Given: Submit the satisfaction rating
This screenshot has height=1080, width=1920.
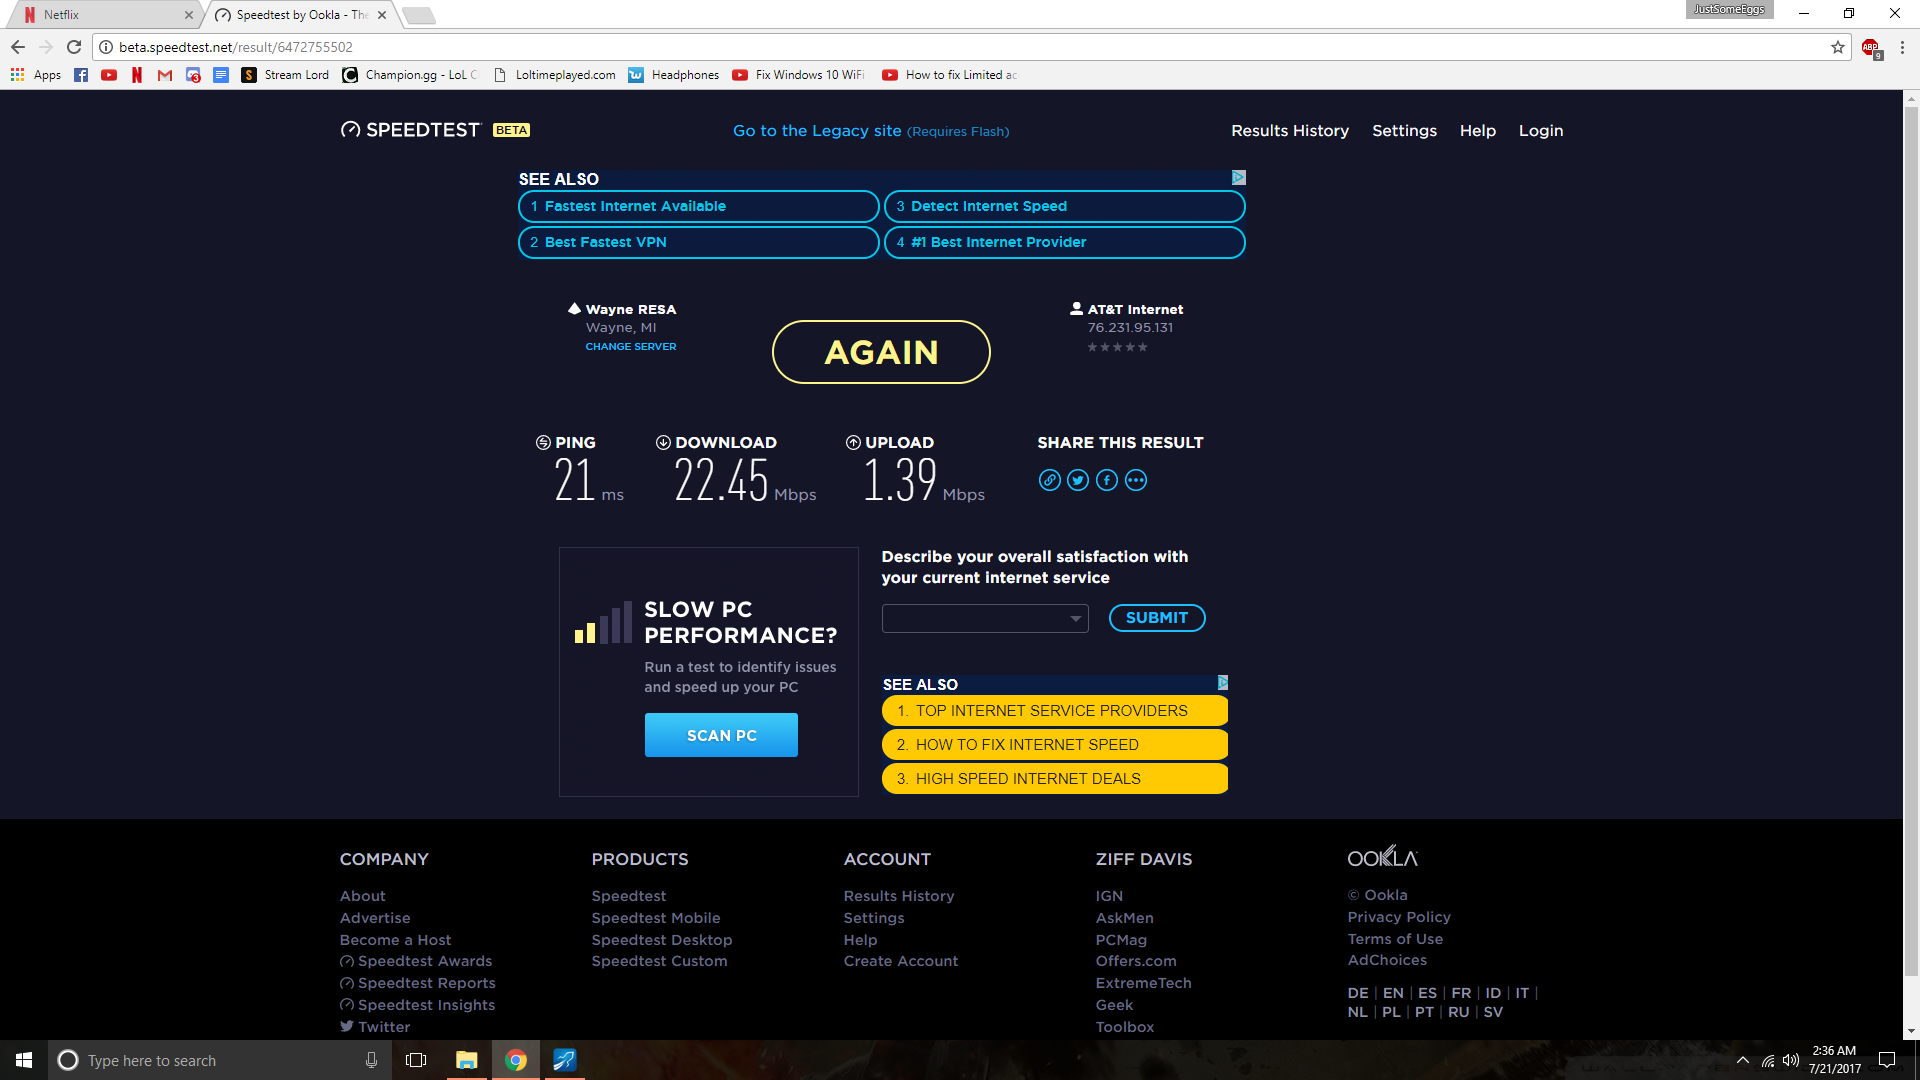Looking at the screenshot, I should pos(1157,618).
